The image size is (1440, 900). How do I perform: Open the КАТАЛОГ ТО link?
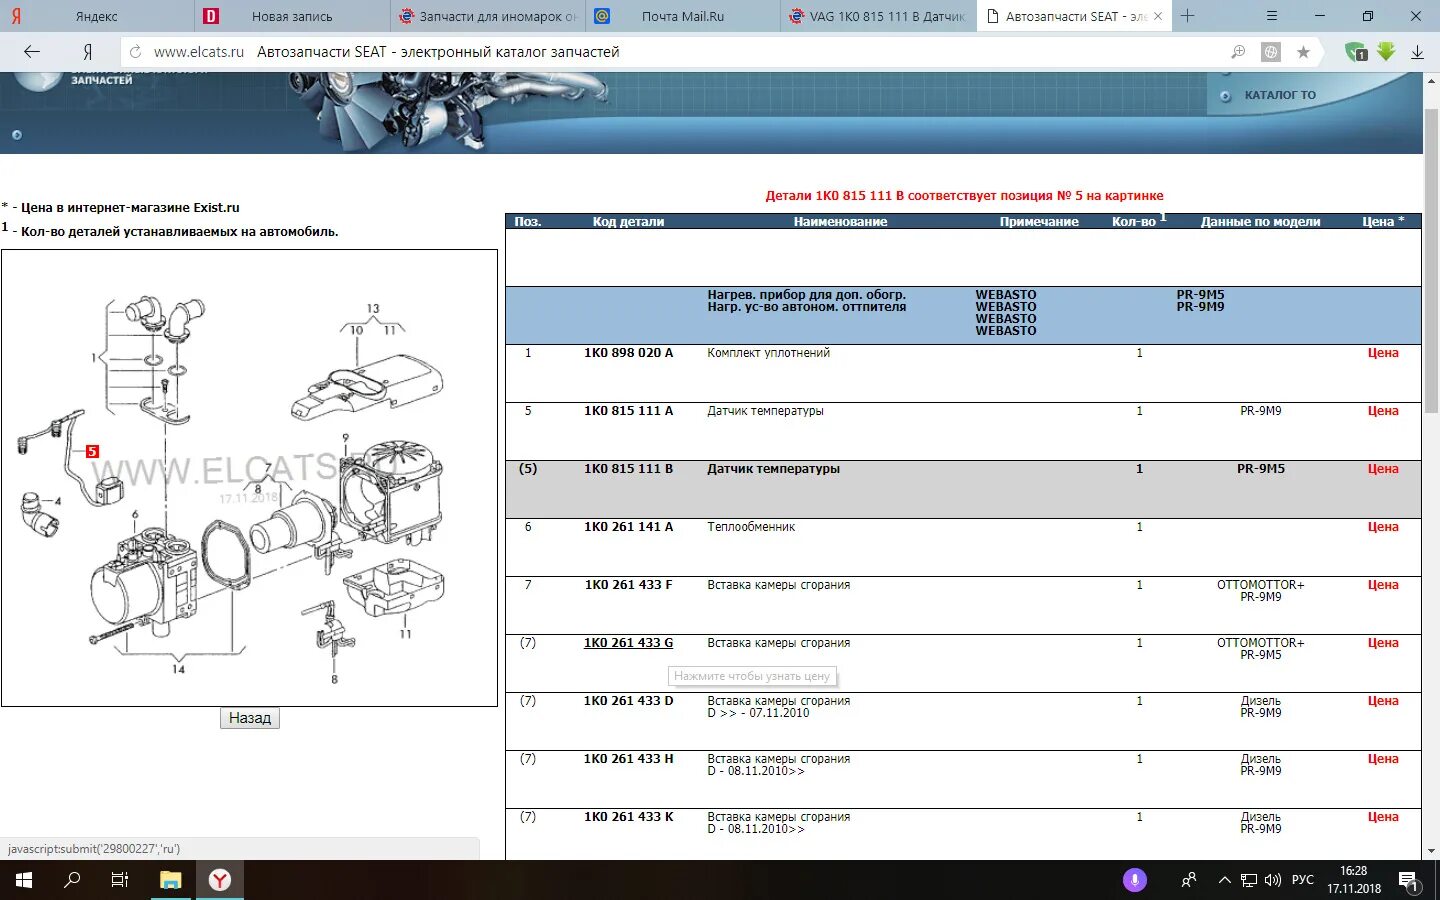(1280, 95)
